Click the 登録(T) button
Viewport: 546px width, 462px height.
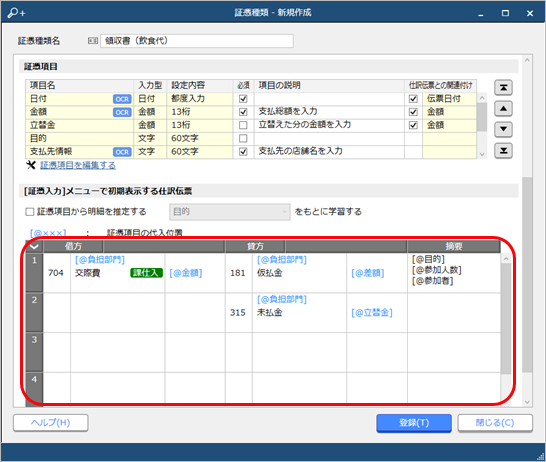pyautogui.click(x=414, y=423)
